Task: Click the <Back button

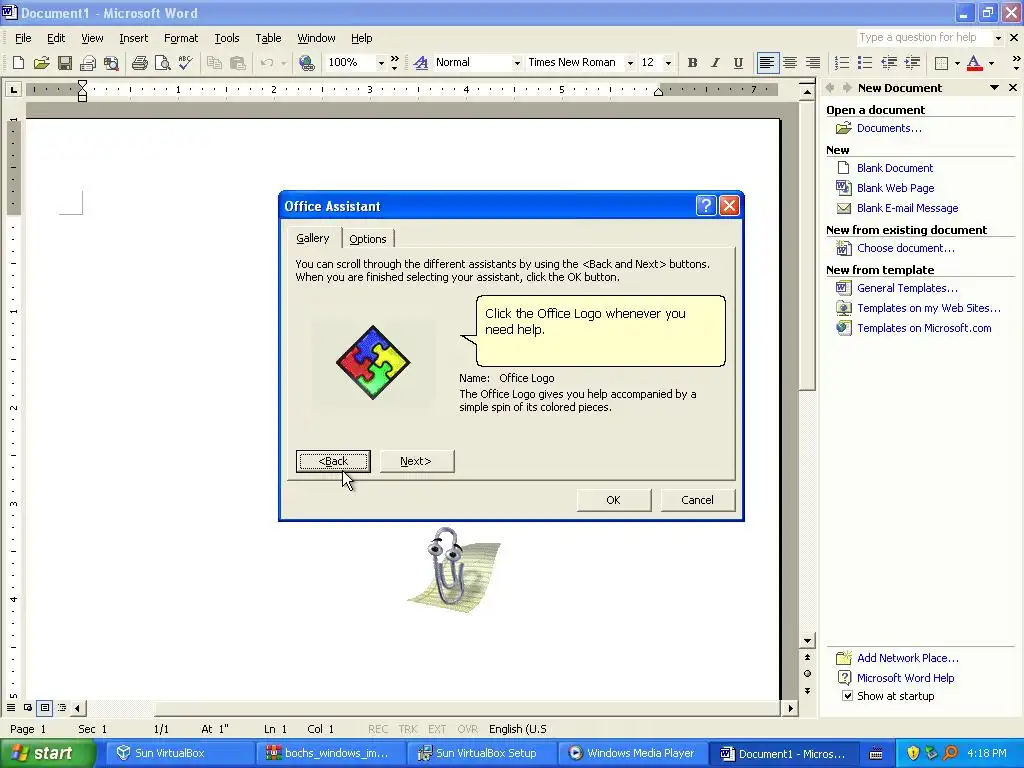Action: click(x=333, y=461)
